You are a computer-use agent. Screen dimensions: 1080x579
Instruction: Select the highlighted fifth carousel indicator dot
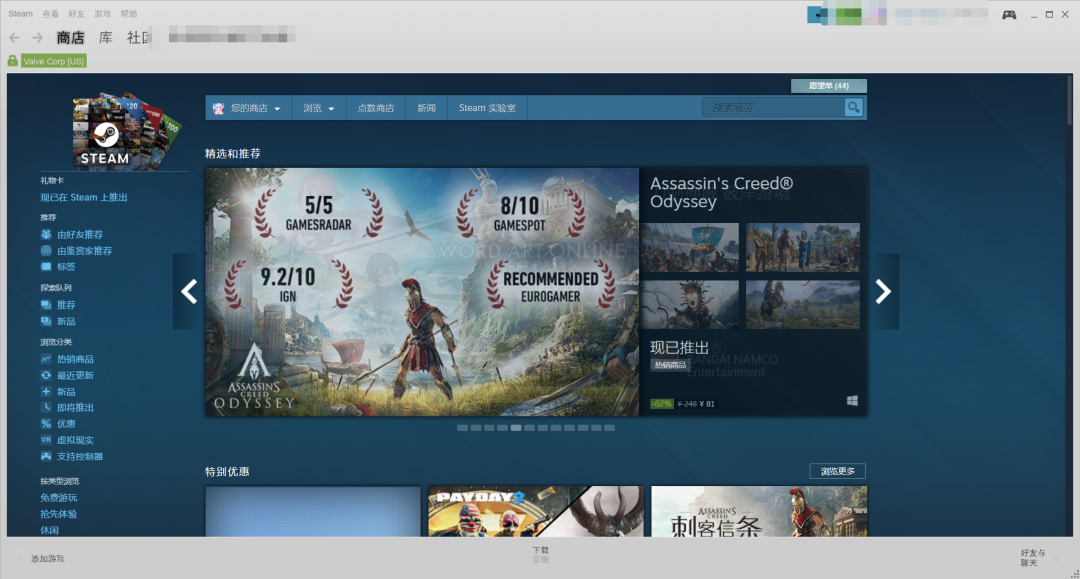516,428
